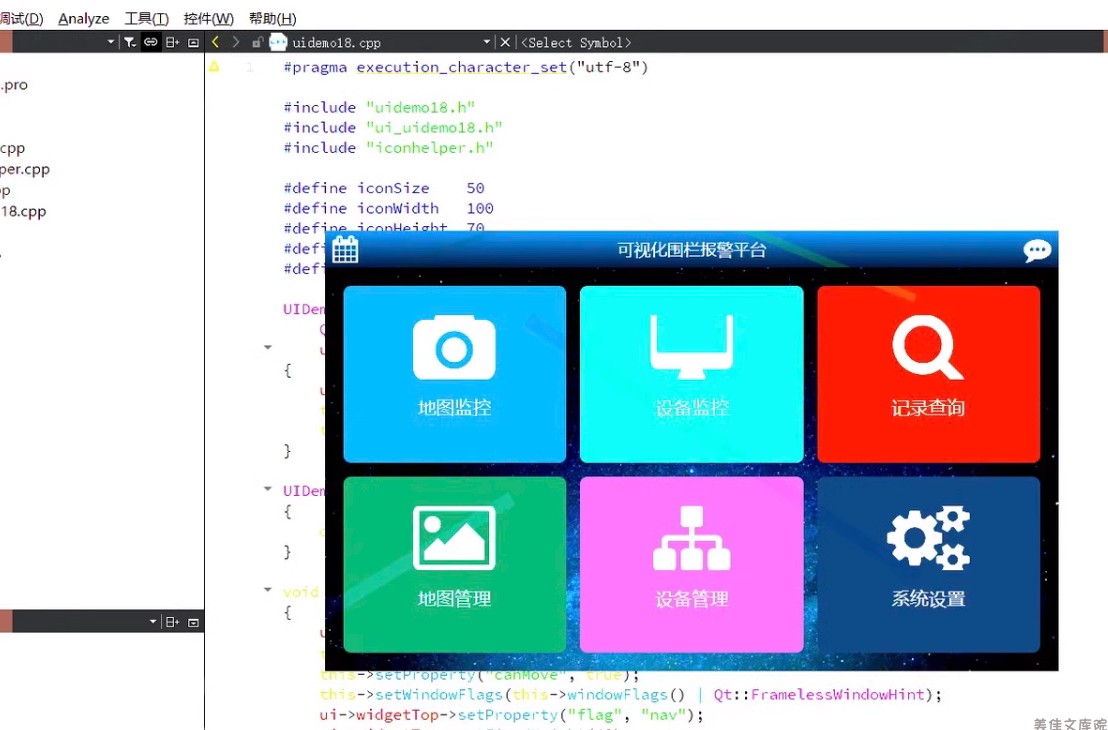Select the .pro project file
Image resolution: width=1108 pixels, height=730 pixels.
pyautogui.click(x=14, y=85)
